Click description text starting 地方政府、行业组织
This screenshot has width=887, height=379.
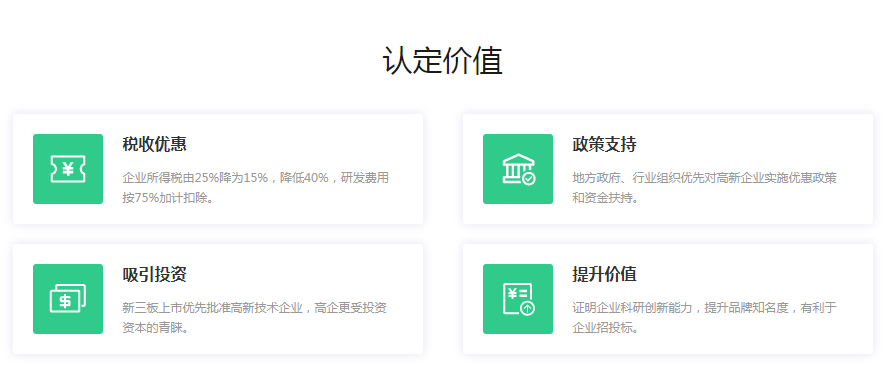point(704,188)
